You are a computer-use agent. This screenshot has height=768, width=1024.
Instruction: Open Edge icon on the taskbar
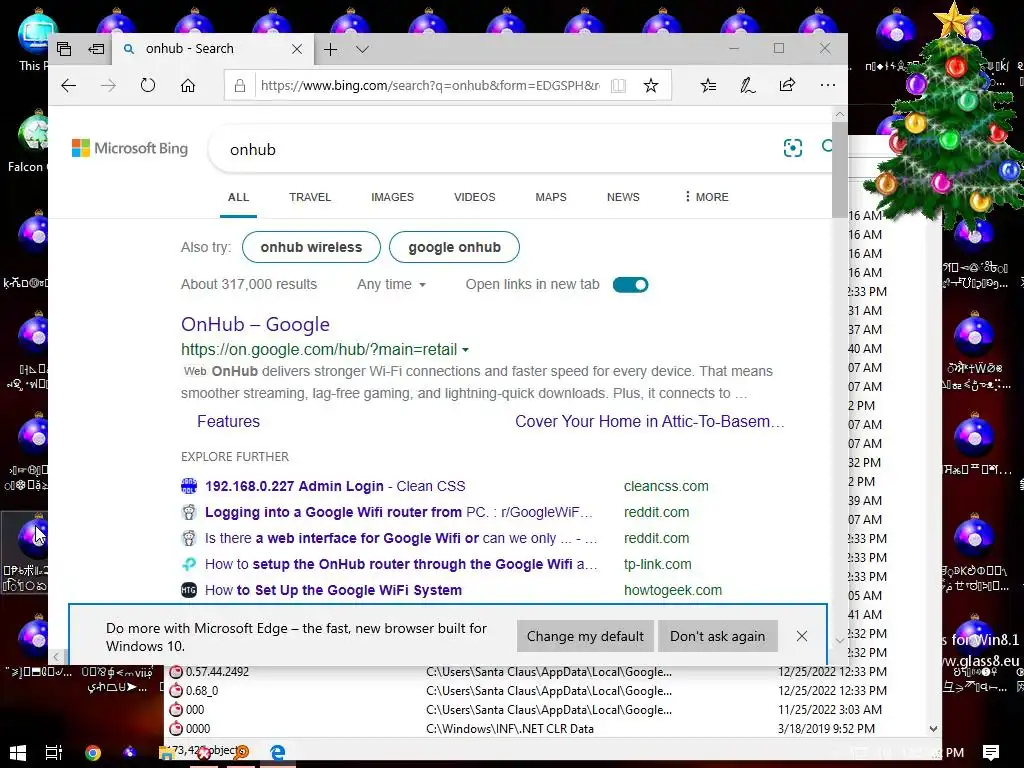click(x=278, y=753)
